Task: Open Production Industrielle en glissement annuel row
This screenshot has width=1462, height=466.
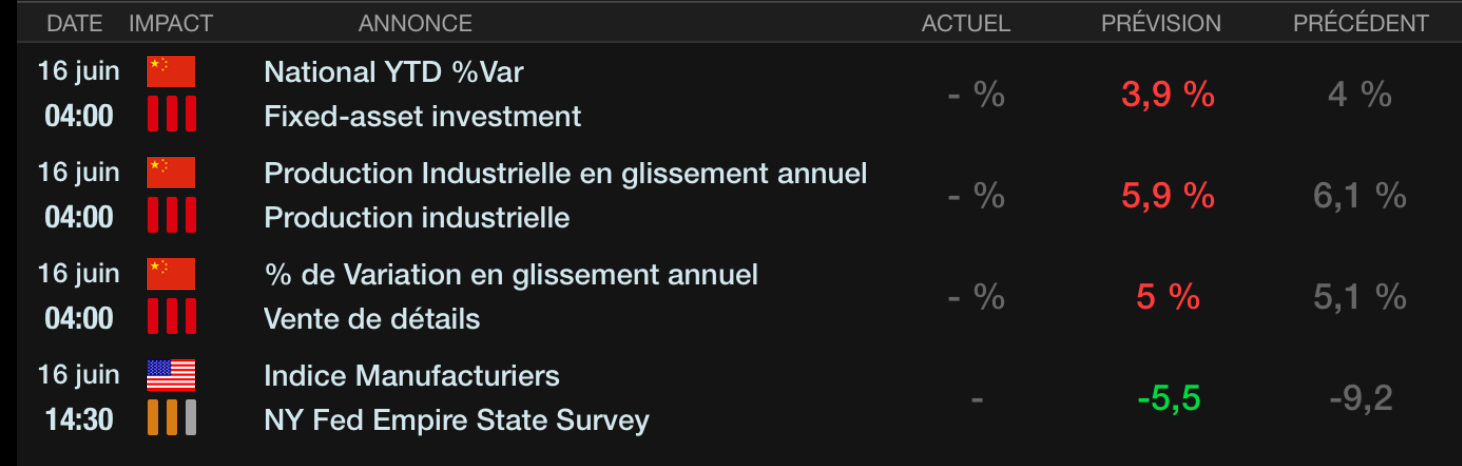Action: (x=565, y=173)
